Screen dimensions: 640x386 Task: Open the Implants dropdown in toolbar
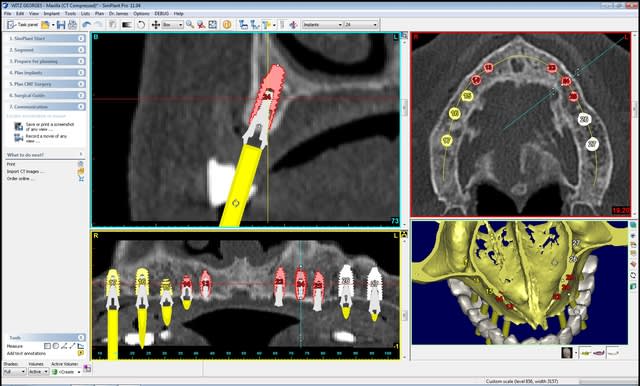click(322, 25)
